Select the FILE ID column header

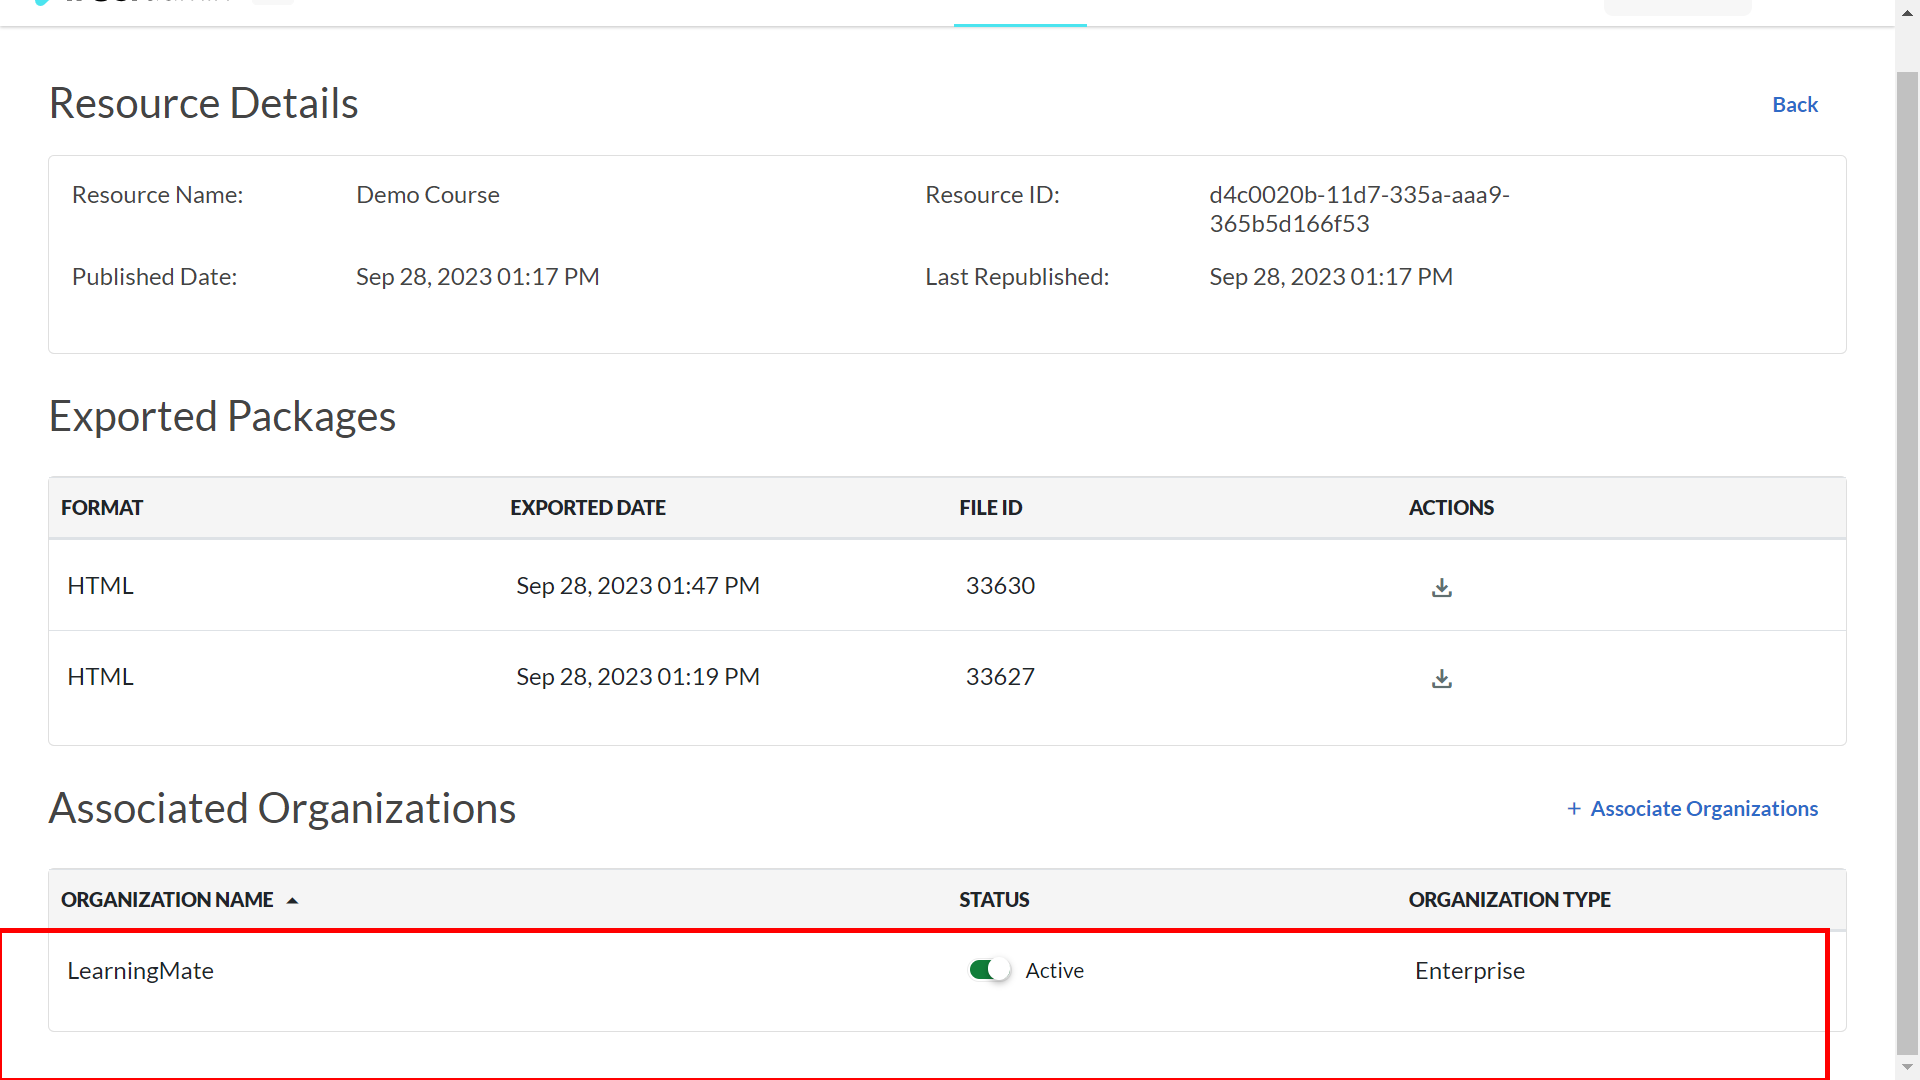click(990, 508)
